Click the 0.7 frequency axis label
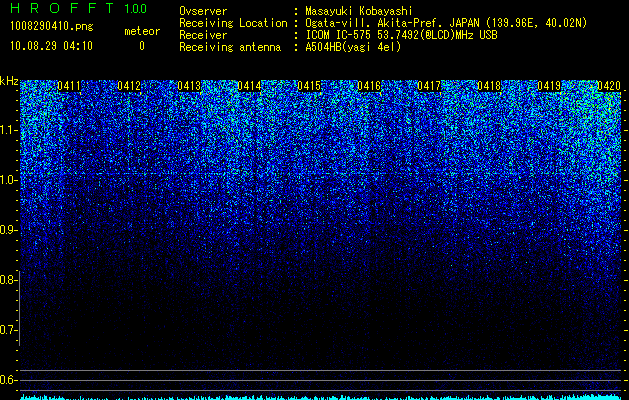This screenshot has height=400, width=629. [x=7, y=330]
